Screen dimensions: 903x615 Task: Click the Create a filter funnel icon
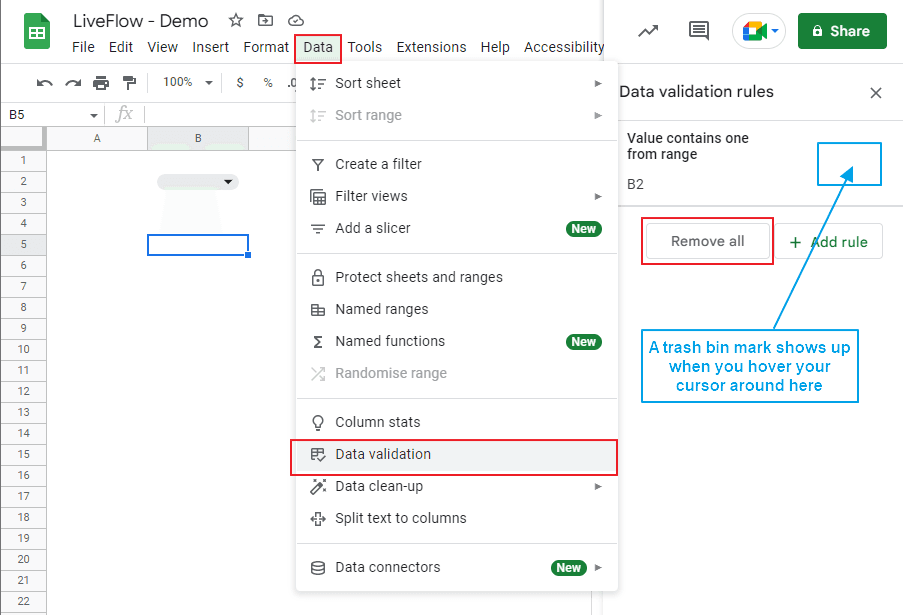(x=318, y=165)
